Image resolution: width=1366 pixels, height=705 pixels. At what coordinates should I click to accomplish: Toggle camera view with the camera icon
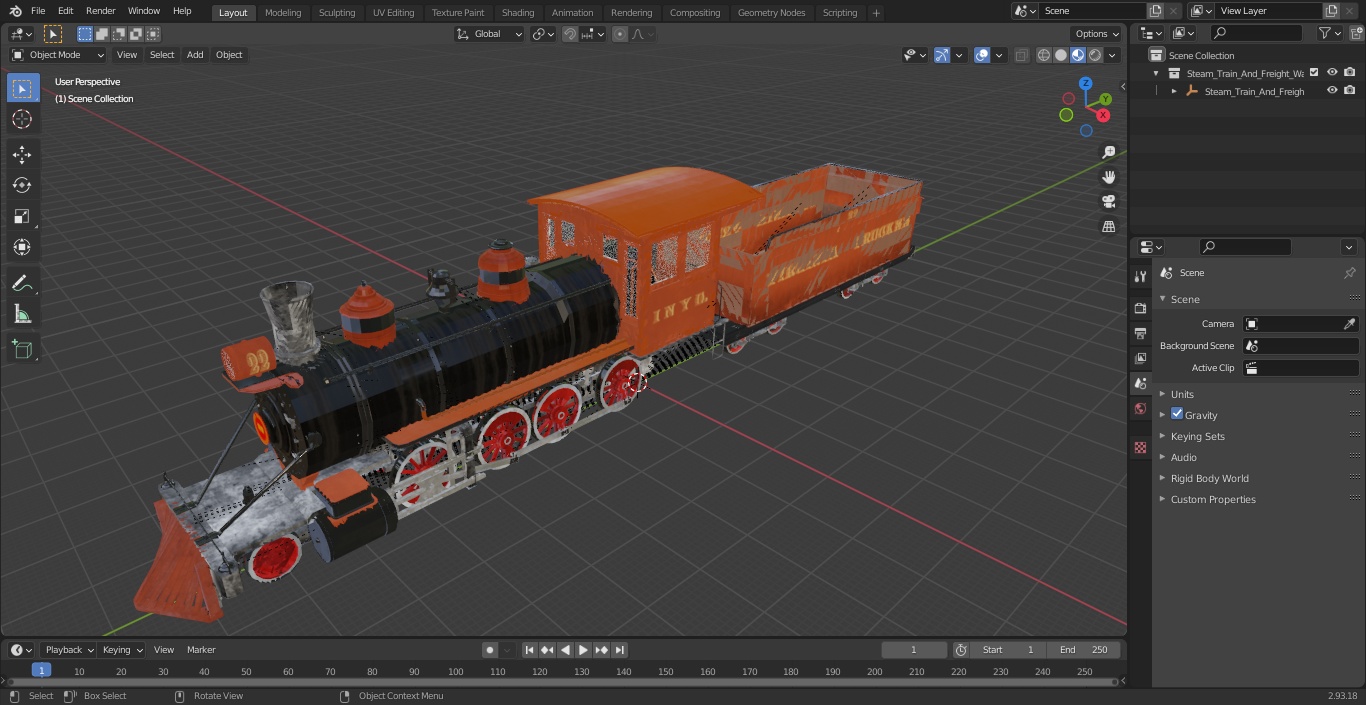click(x=1108, y=202)
